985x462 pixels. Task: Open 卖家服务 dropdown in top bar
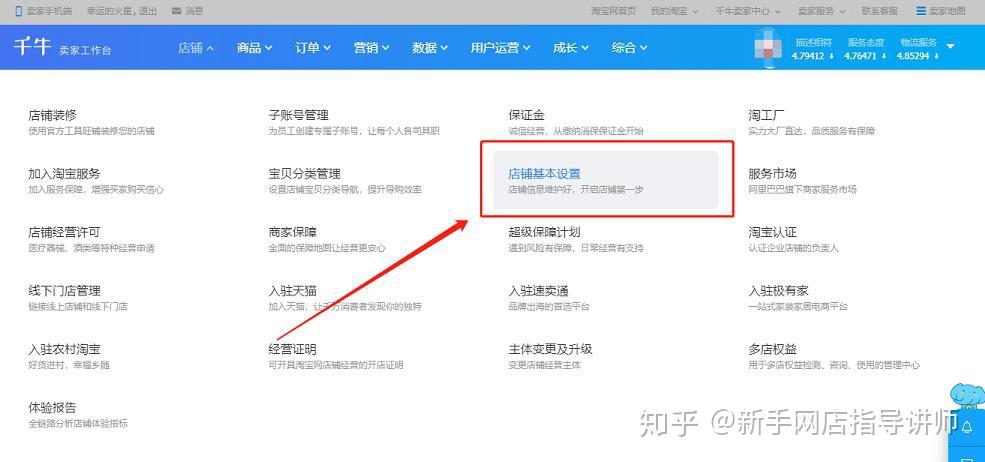820,11
